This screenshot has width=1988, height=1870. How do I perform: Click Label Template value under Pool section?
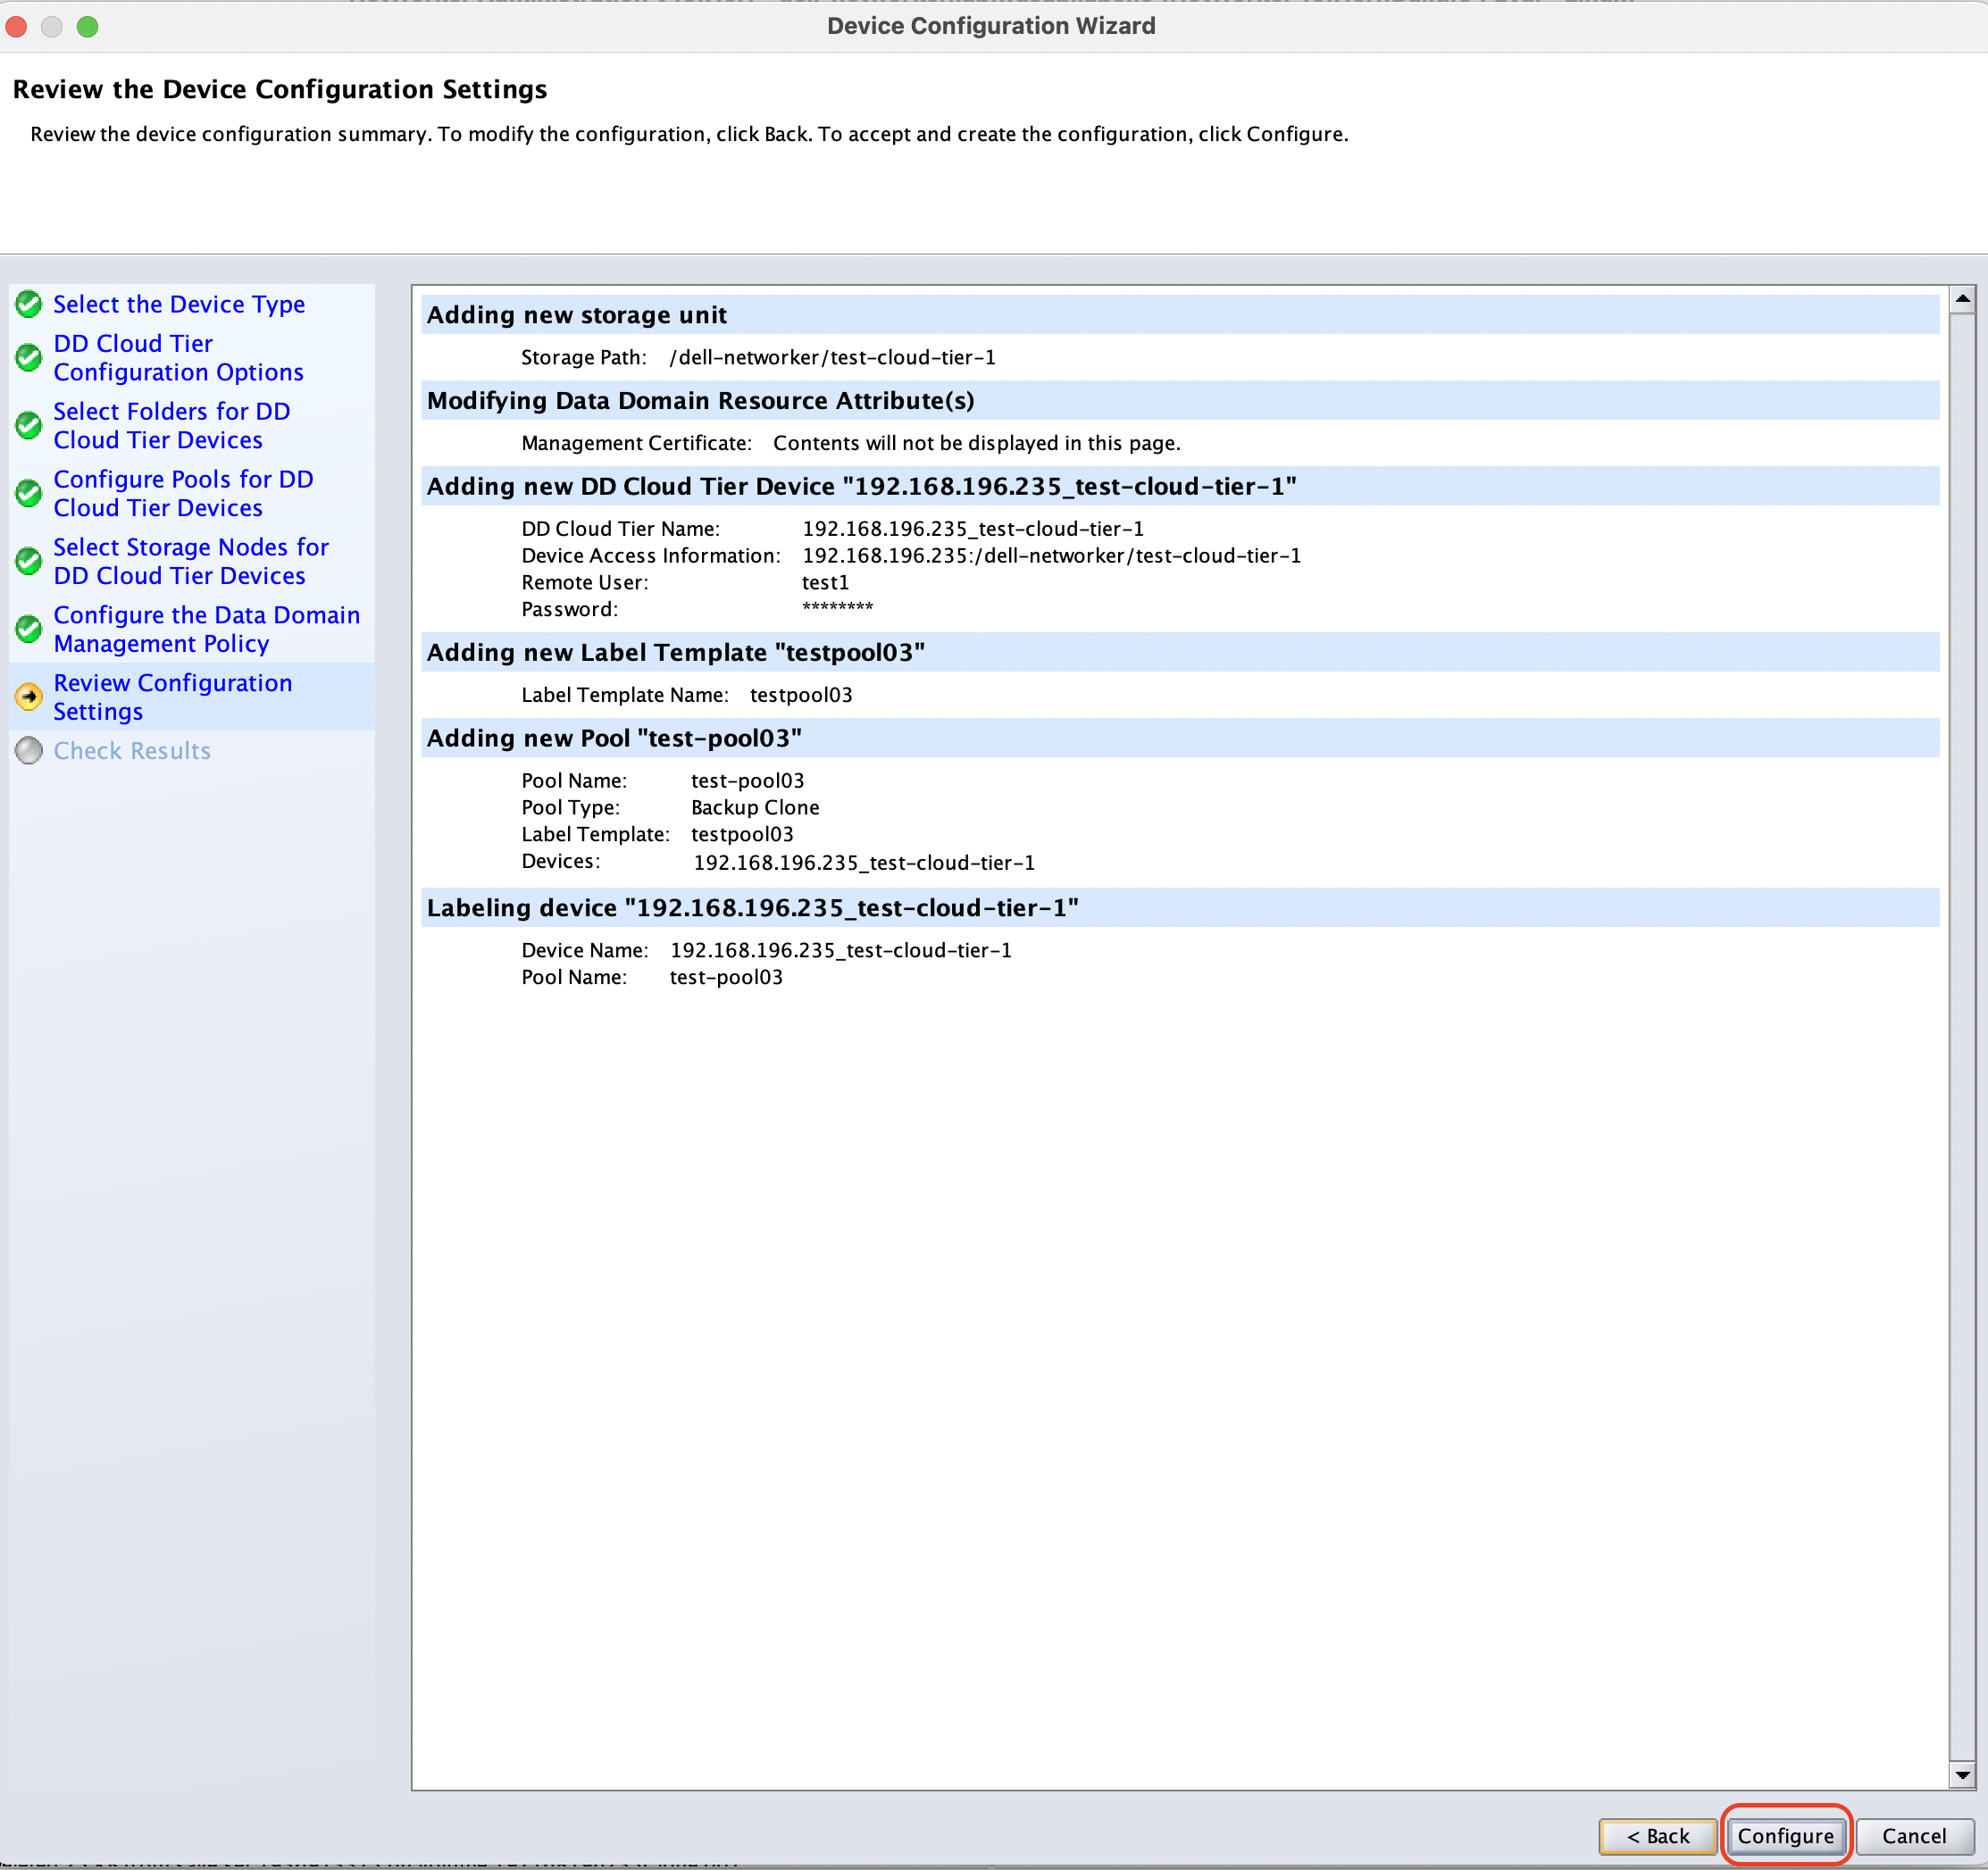742,835
